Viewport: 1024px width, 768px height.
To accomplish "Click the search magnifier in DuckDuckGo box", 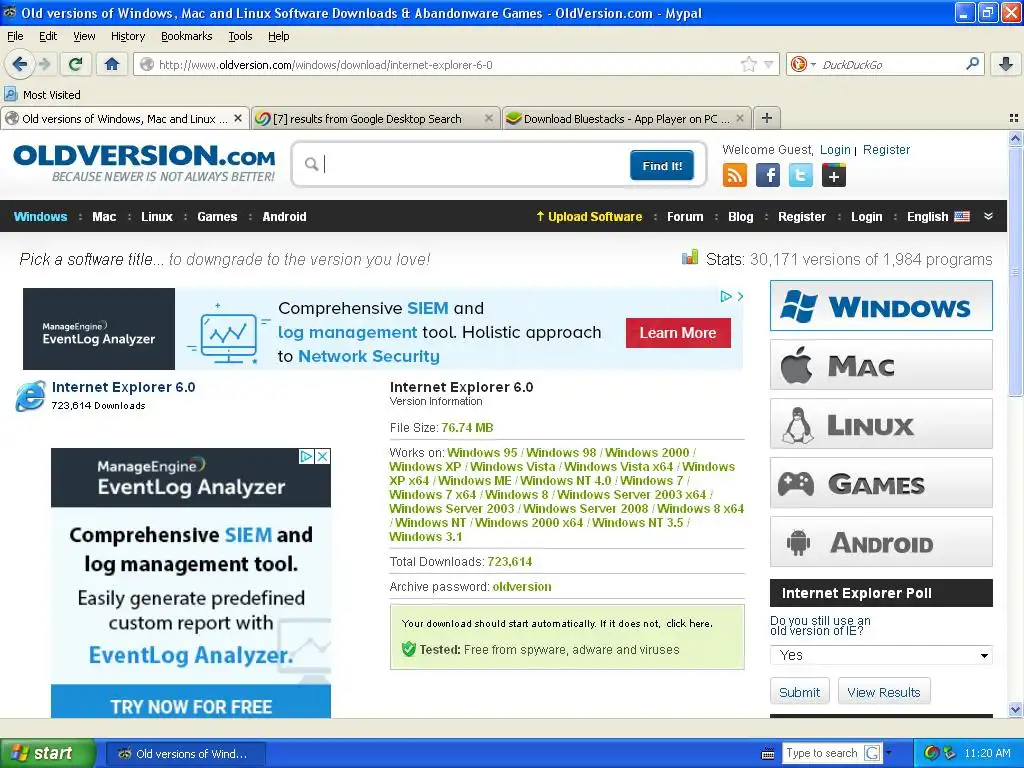I will click(x=972, y=64).
